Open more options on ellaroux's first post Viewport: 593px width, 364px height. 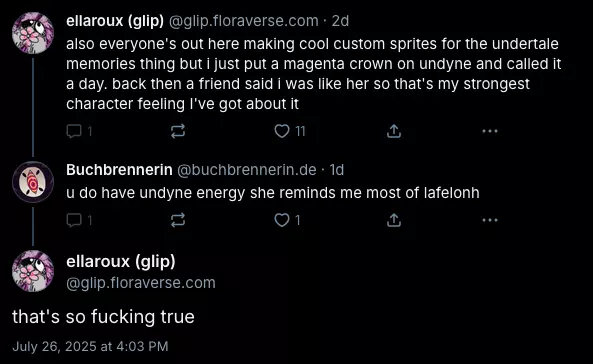pos(490,131)
